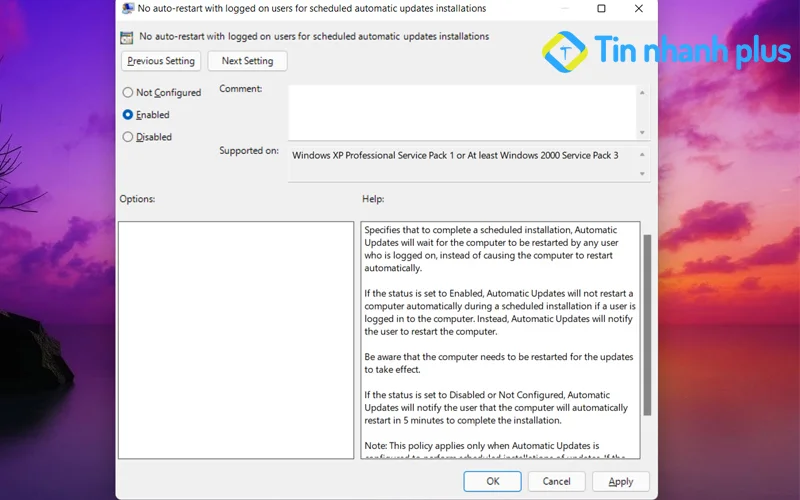Click Cancel to discard changes
Viewport: 800px width, 500px height.
(556, 481)
